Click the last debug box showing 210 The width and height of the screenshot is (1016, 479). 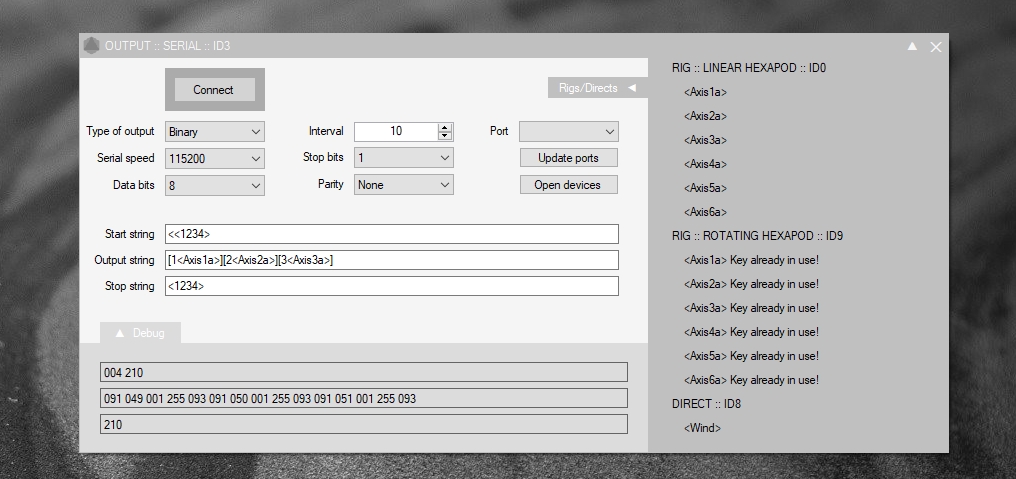(x=364, y=425)
